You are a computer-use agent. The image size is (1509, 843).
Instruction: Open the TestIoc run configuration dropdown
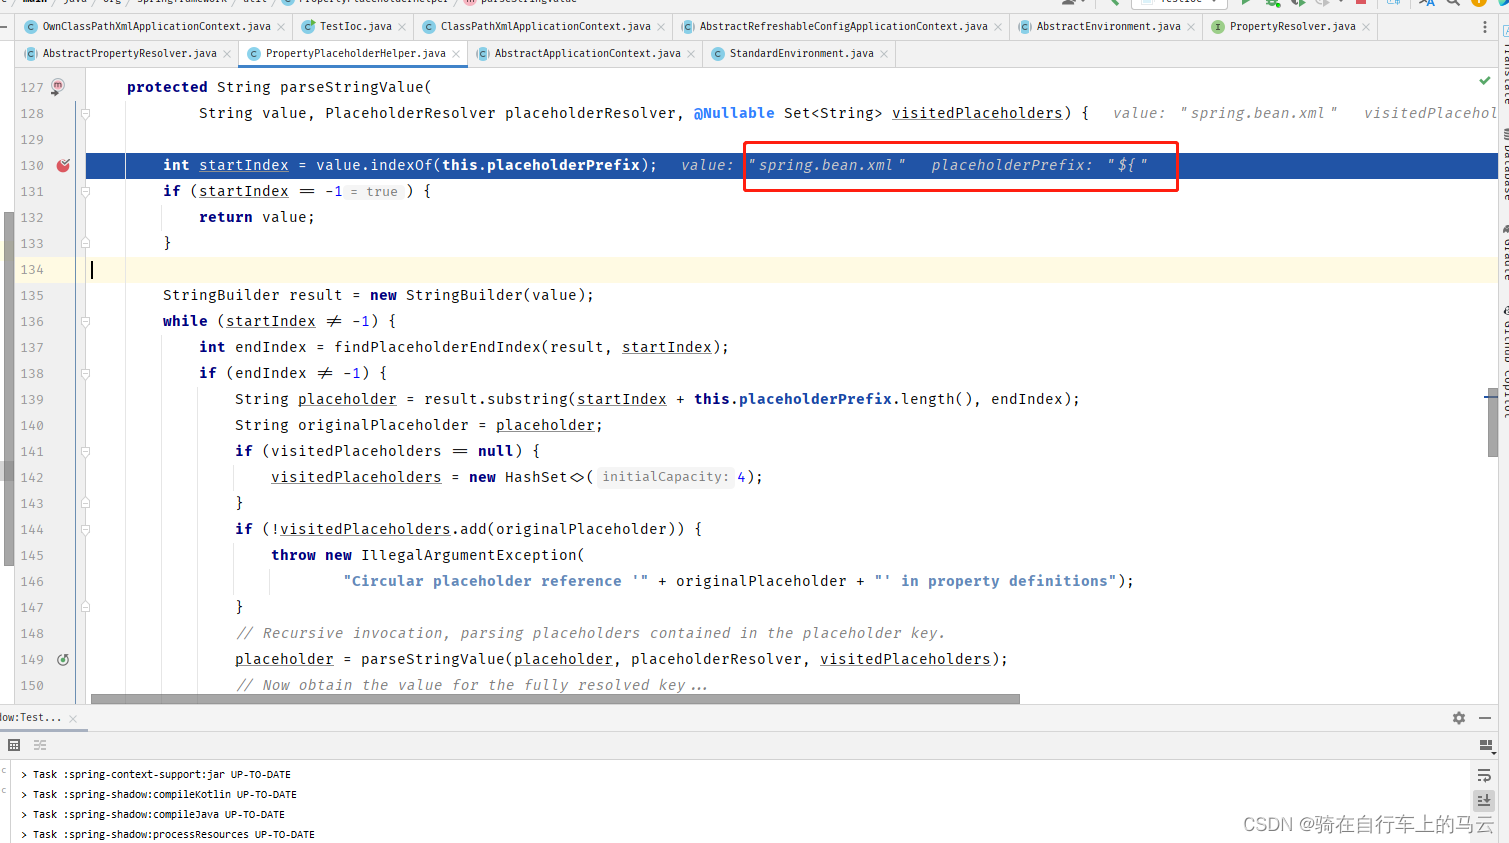point(1178,3)
